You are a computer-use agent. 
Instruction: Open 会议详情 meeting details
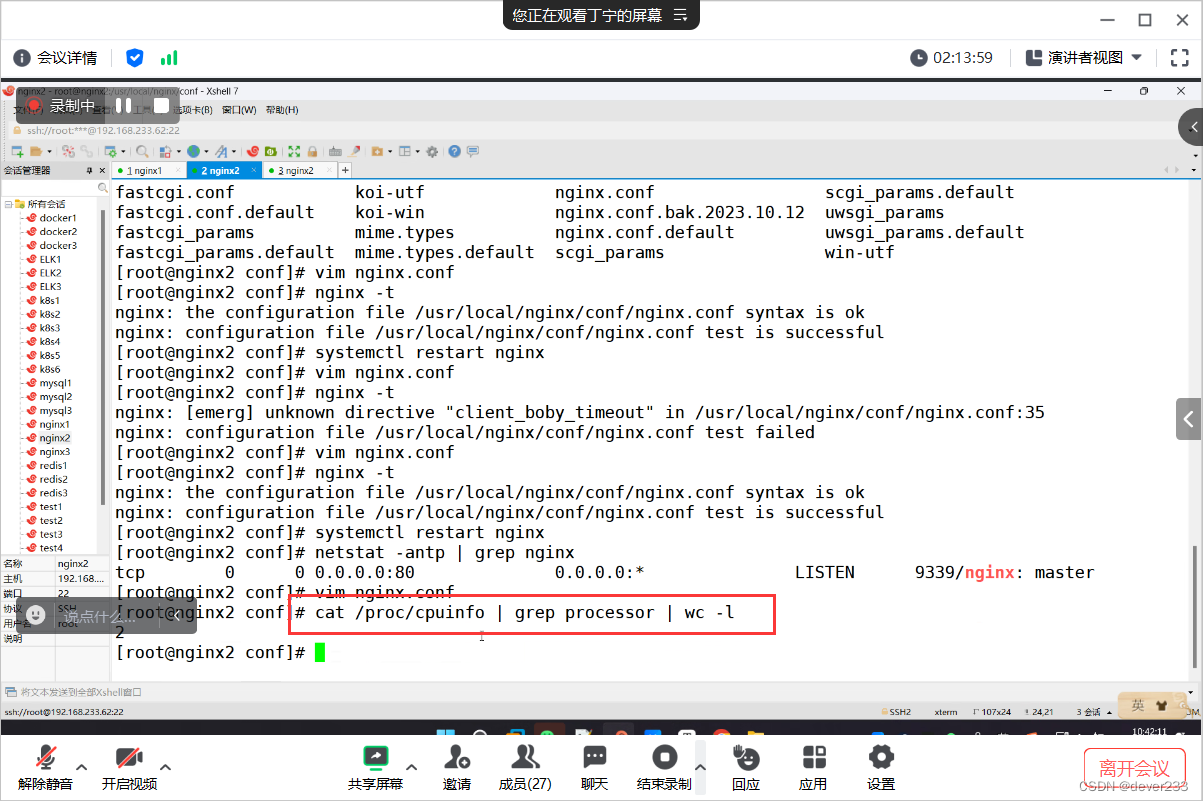point(56,58)
